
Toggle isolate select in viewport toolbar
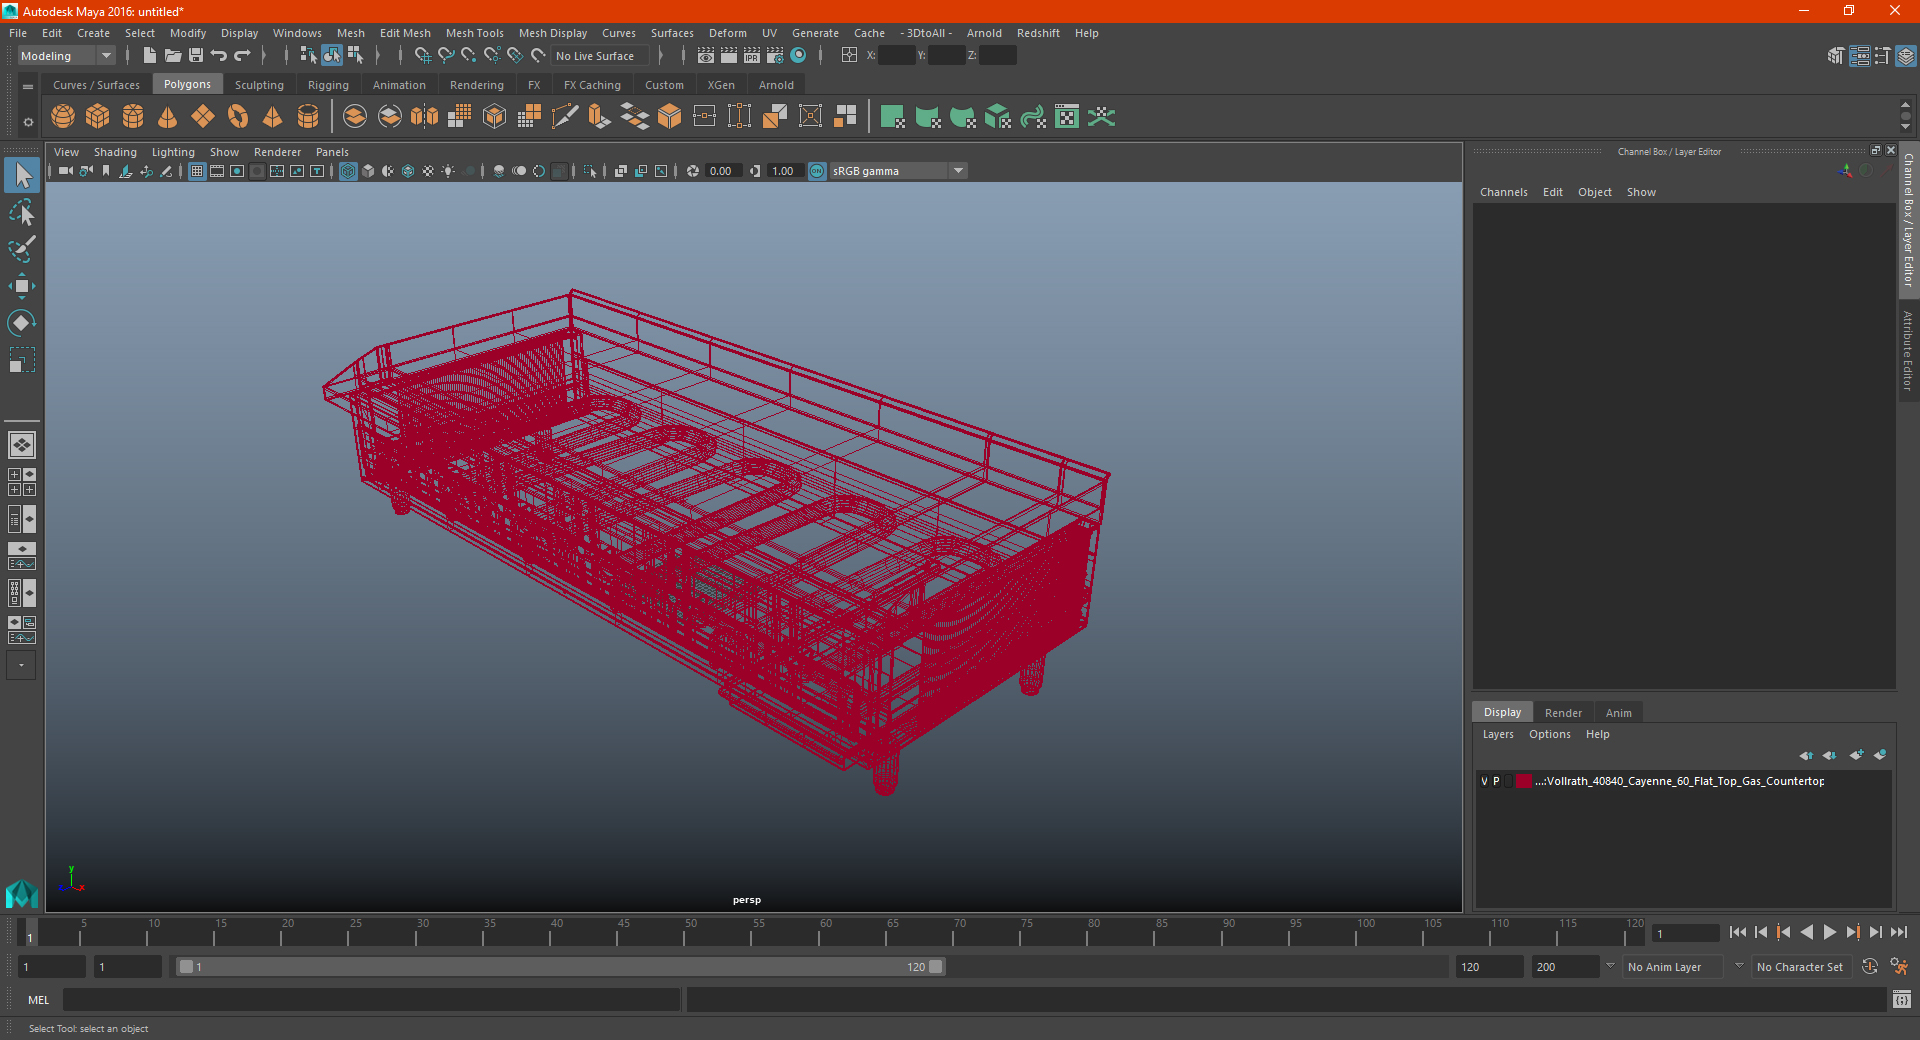coord(590,171)
